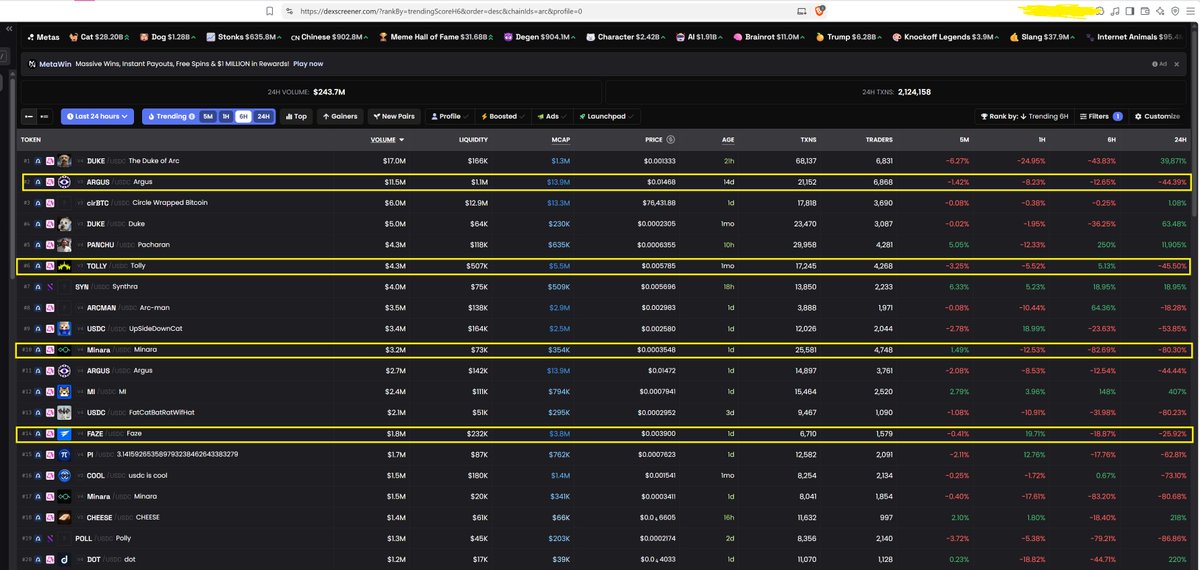Open site settings icon beside the URL
The width and height of the screenshot is (1200, 570).
click(289, 10)
